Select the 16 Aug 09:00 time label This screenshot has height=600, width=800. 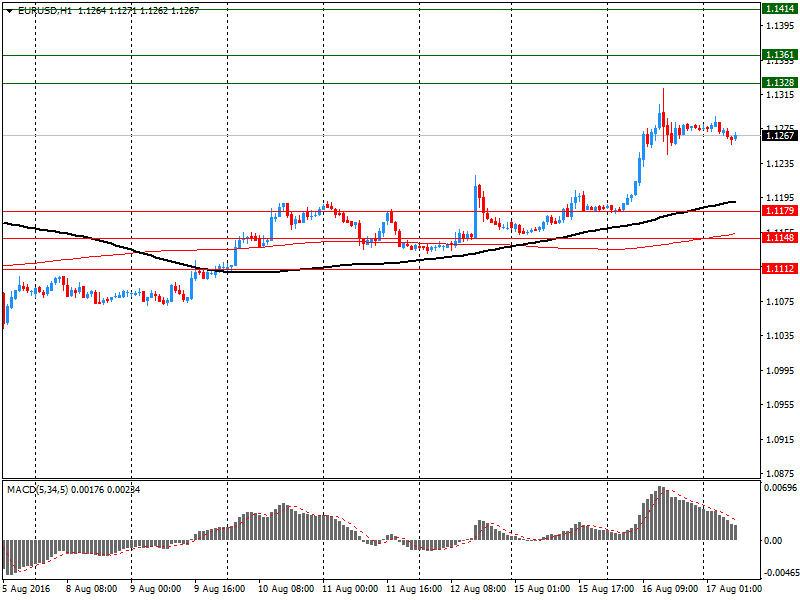(x=670, y=589)
